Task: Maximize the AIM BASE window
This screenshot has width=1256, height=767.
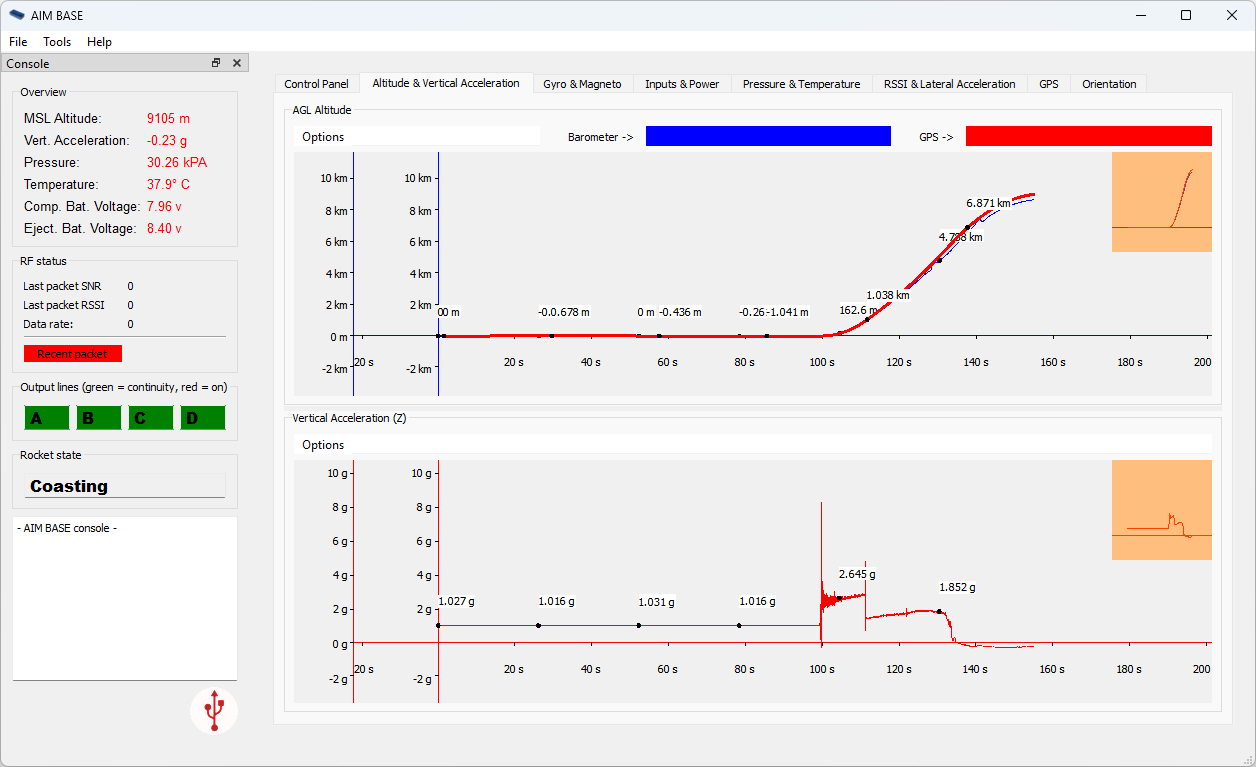Action: click(x=1186, y=15)
